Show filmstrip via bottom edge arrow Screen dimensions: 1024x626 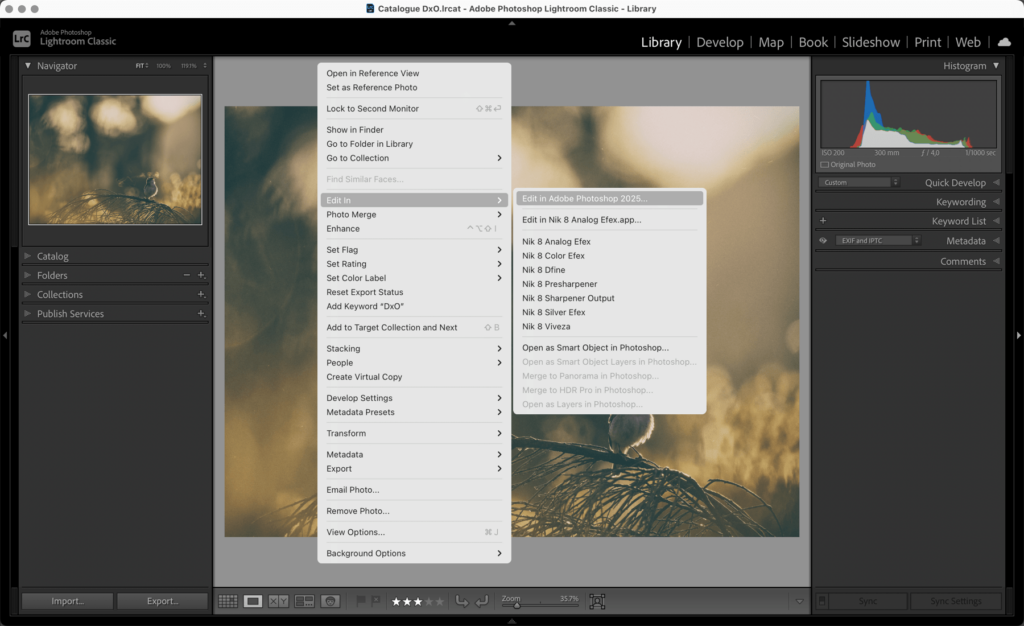[512, 621]
